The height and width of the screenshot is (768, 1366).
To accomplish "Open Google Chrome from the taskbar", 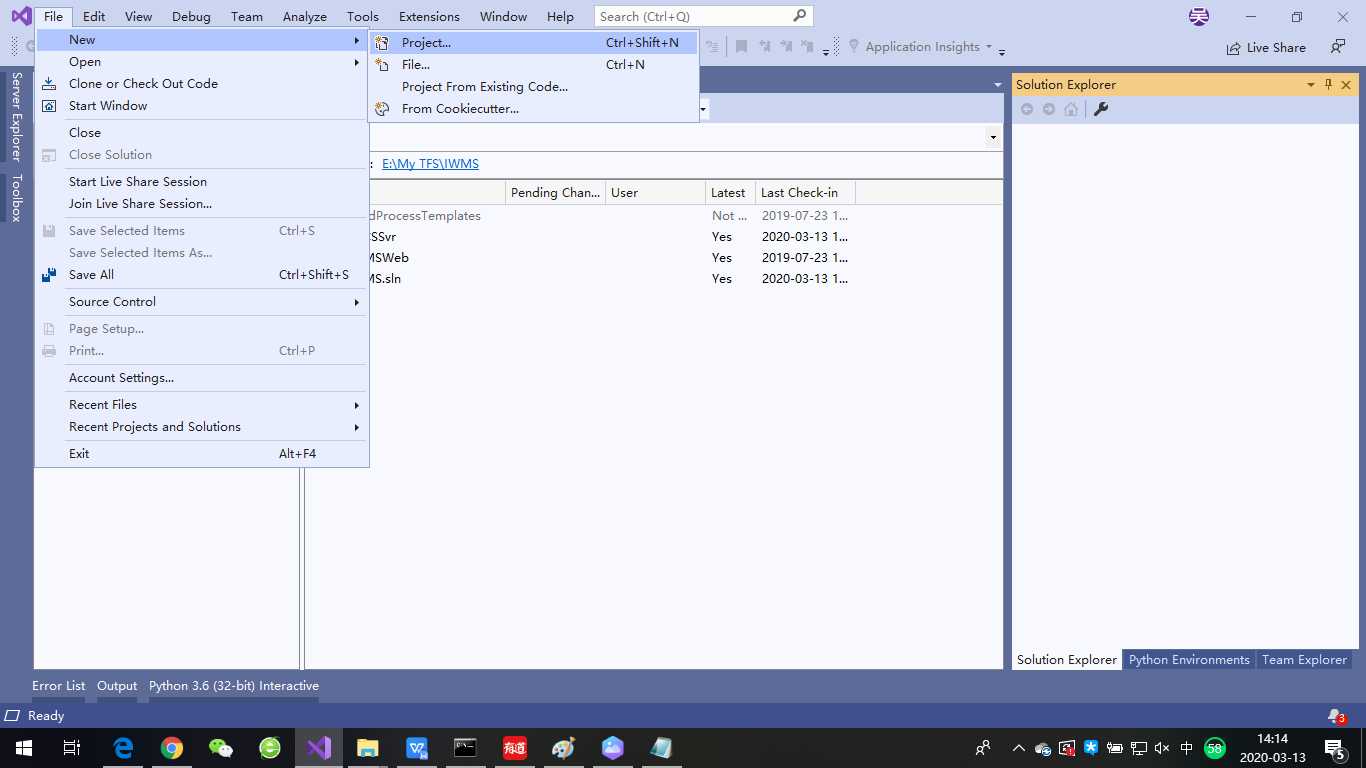I will (x=172, y=748).
